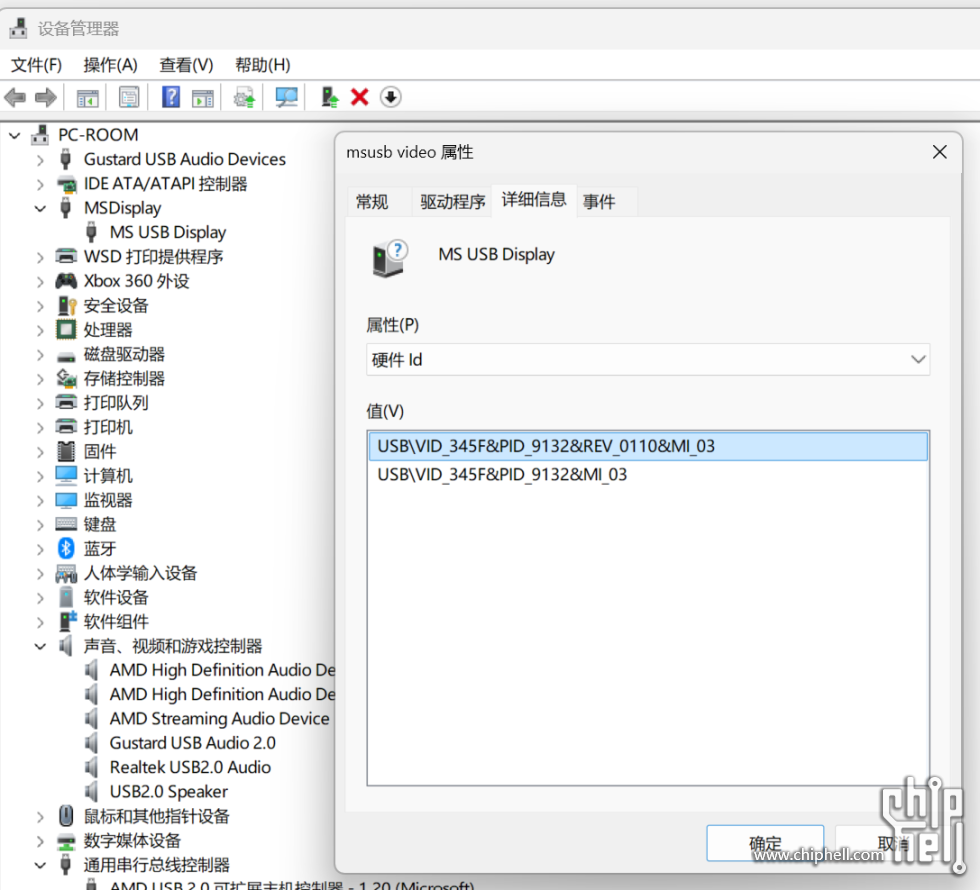Click the Update driver toolbar icon
Image resolution: width=980 pixels, height=890 pixels.
[x=244, y=98]
